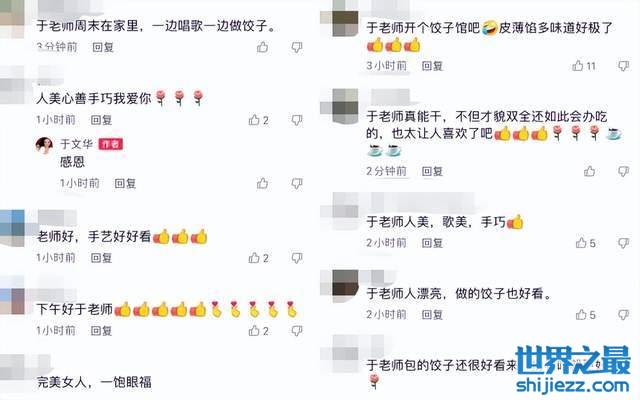Screen dimensions: 640x400
Task: Dislike the '于老师开个饺子馆吧' comment
Action: (623, 66)
